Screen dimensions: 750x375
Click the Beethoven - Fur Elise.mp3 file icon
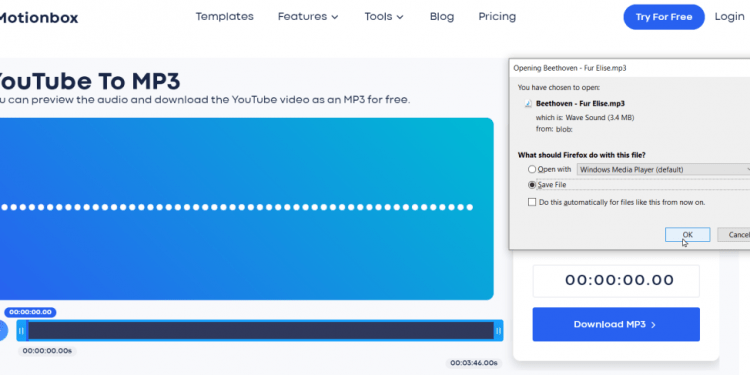pyautogui.click(x=528, y=103)
